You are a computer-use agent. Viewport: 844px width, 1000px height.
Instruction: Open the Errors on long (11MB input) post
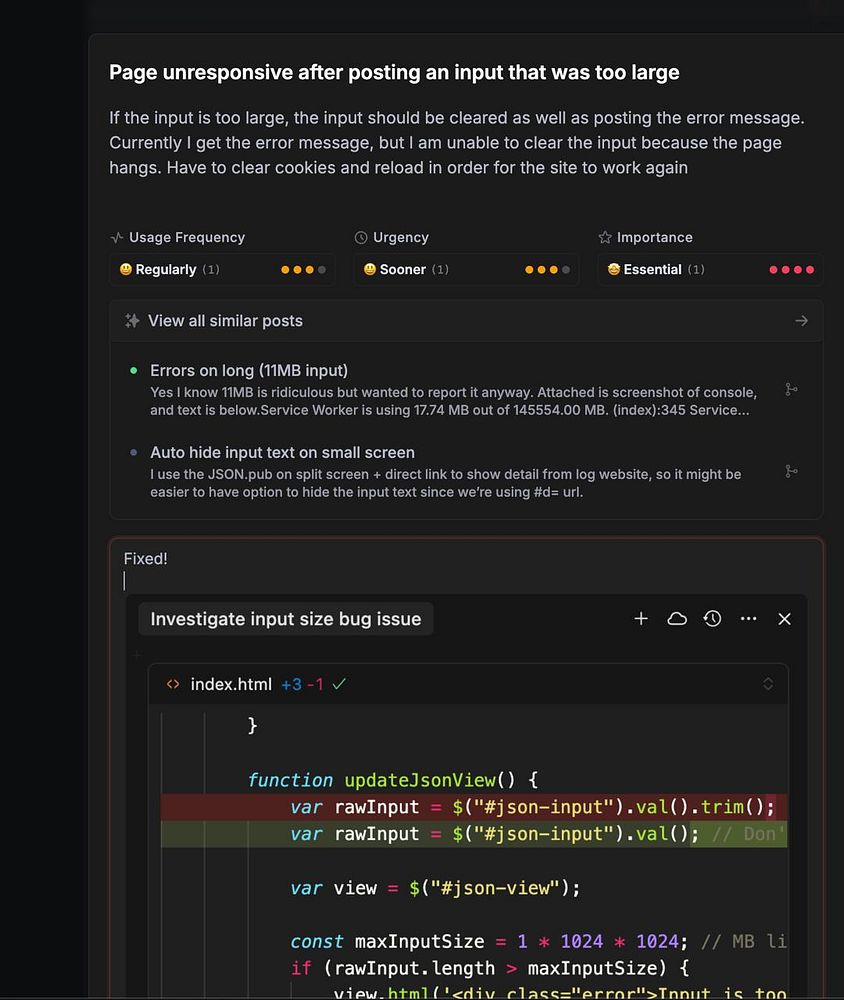pos(249,371)
